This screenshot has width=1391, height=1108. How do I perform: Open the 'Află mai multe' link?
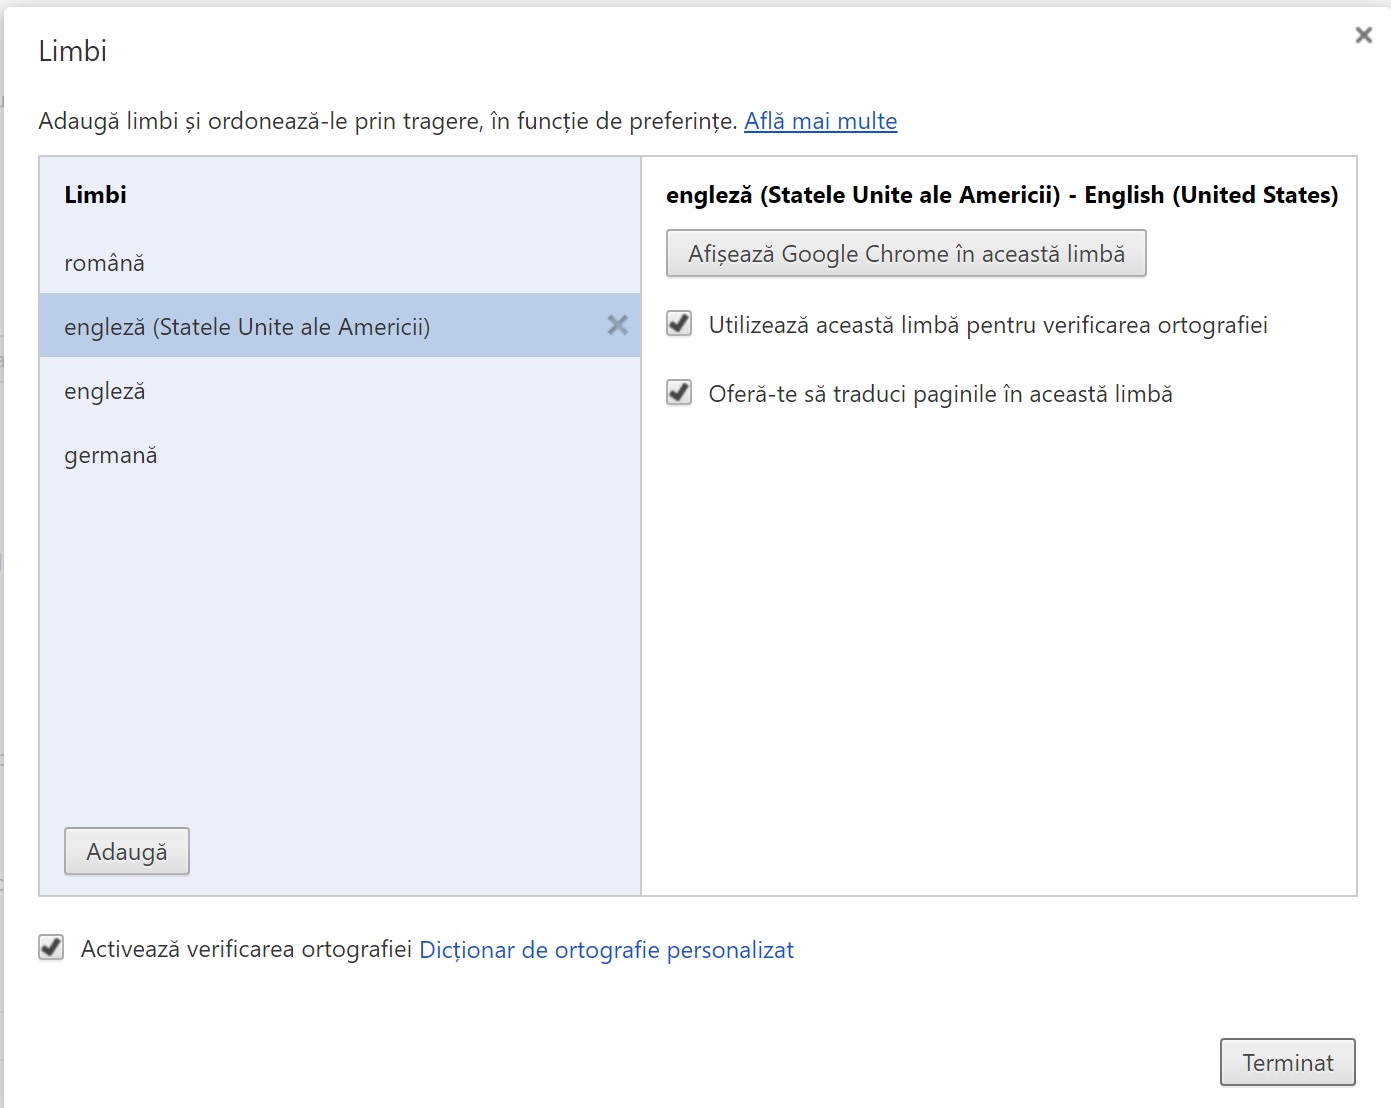click(820, 121)
